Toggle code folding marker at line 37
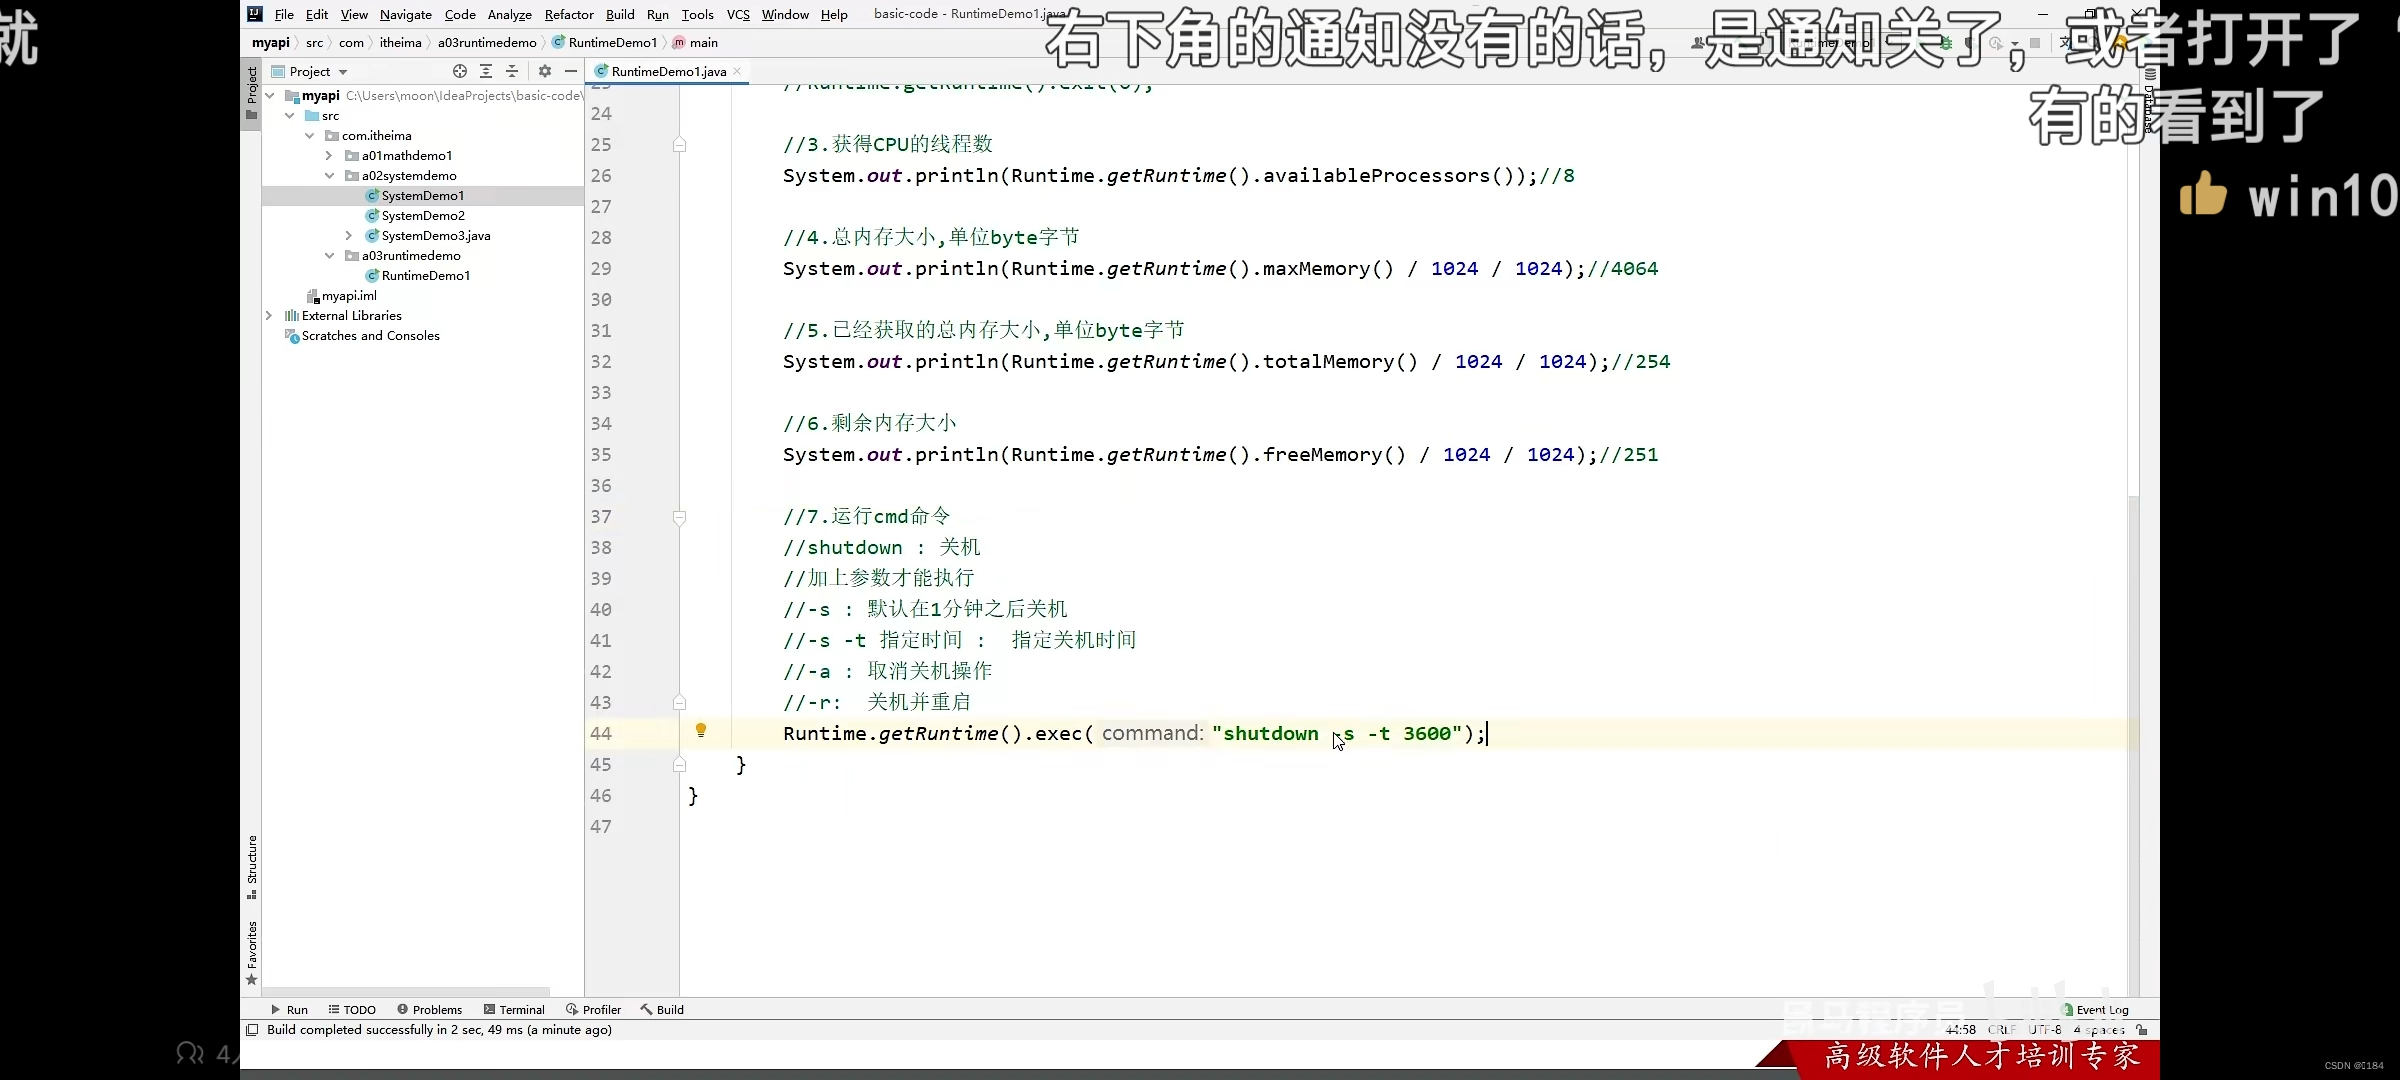2400x1080 pixels. tap(679, 517)
